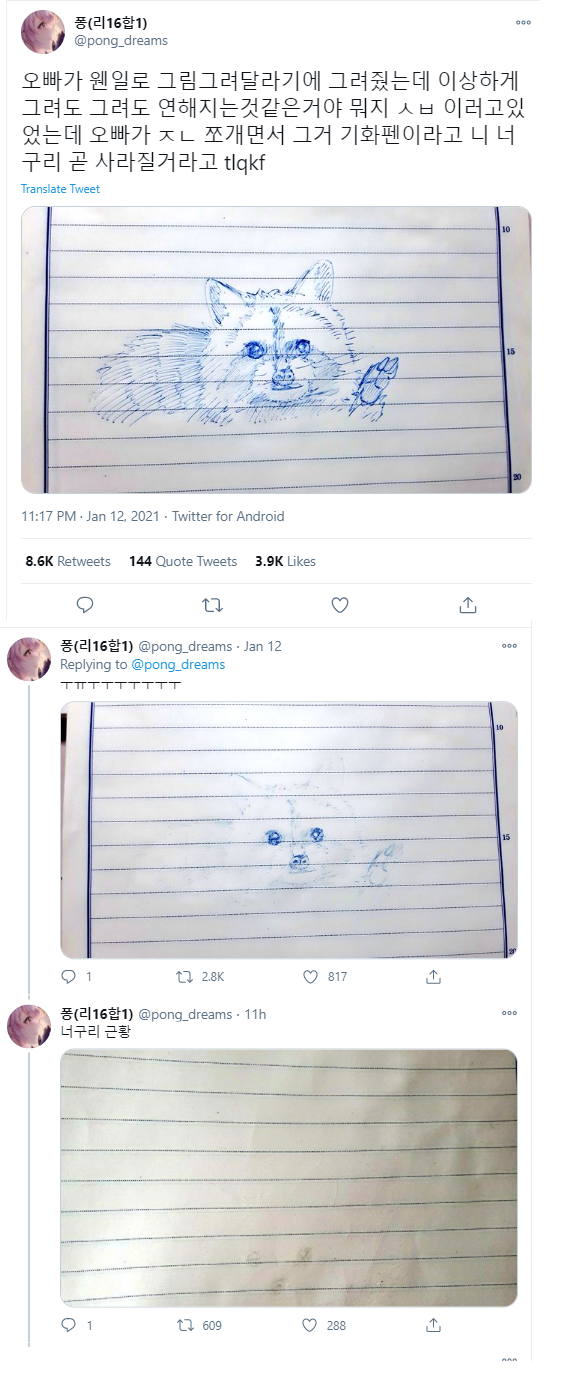View the 8.6K Retweets list

click(68, 561)
